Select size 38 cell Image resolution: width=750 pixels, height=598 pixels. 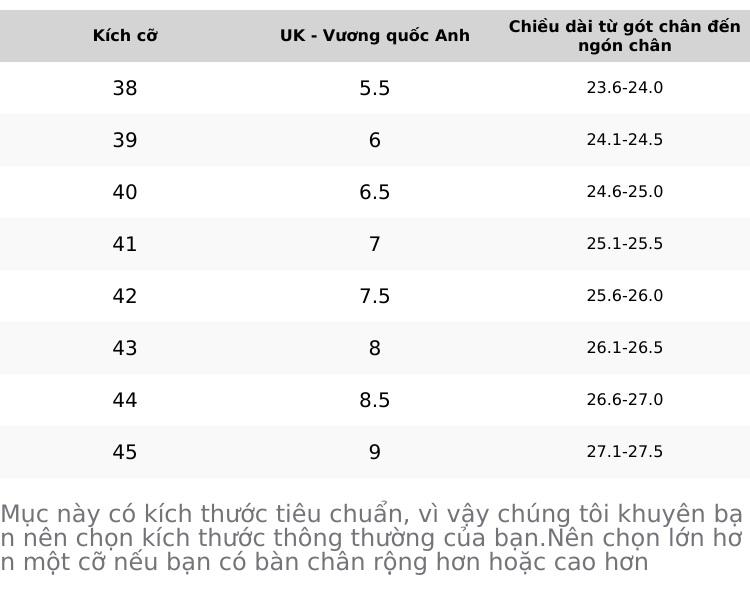[x=125, y=88]
